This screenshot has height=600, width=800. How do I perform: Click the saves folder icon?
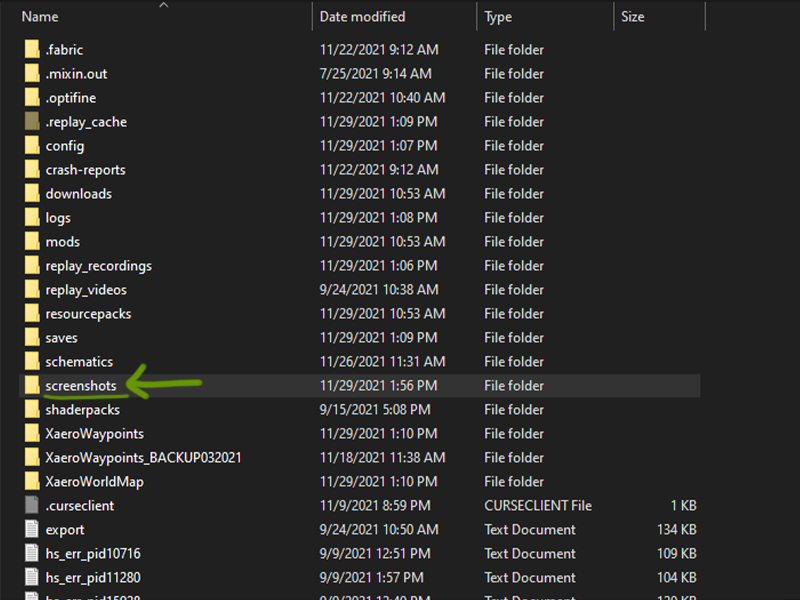click(32, 338)
